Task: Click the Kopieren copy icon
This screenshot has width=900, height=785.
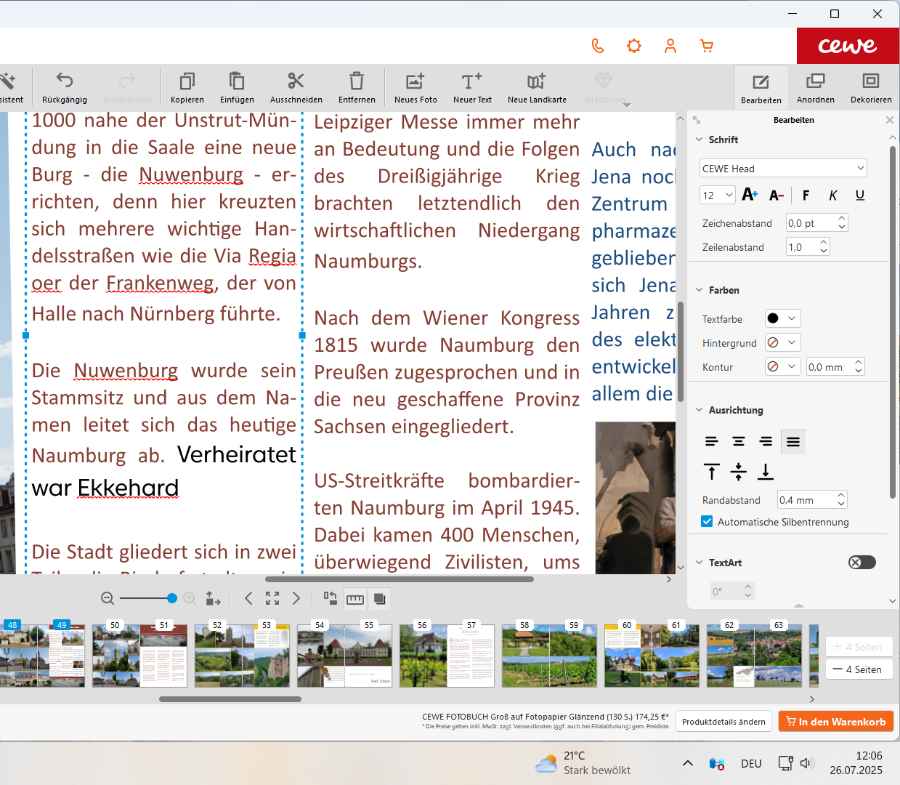Action: 187,82
